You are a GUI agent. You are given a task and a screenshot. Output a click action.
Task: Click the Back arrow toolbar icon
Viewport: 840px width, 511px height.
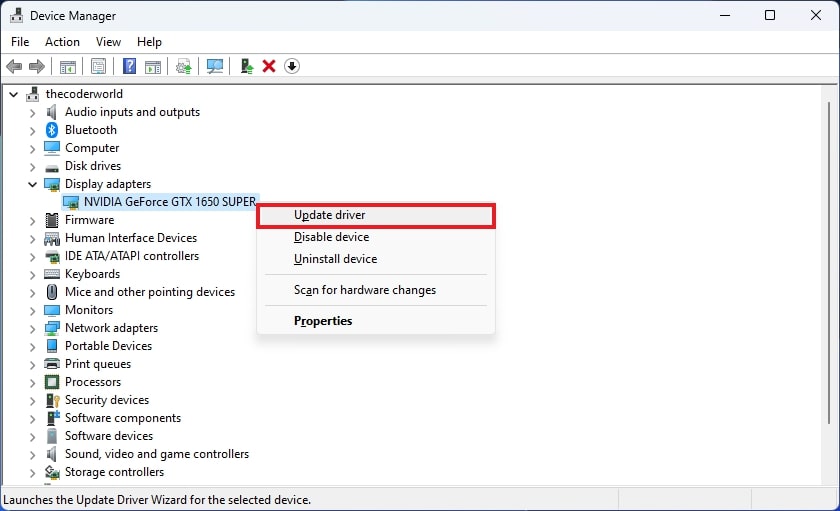pos(14,66)
